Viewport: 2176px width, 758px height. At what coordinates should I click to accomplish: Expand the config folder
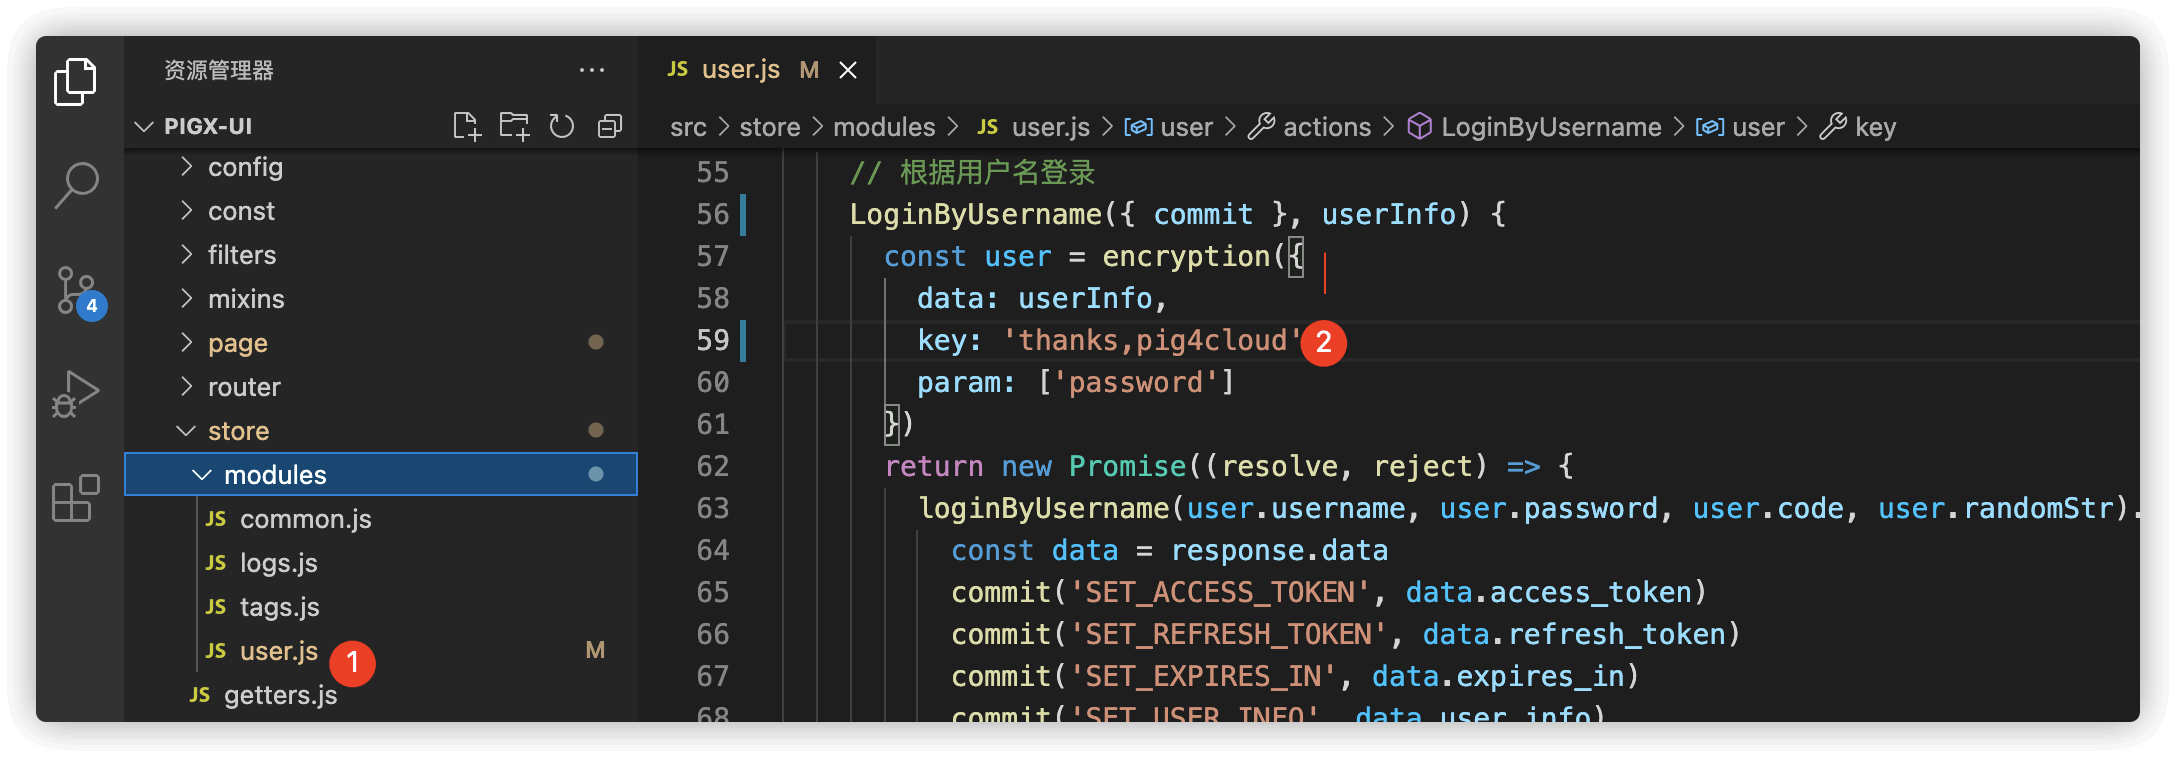coord(245,167)
